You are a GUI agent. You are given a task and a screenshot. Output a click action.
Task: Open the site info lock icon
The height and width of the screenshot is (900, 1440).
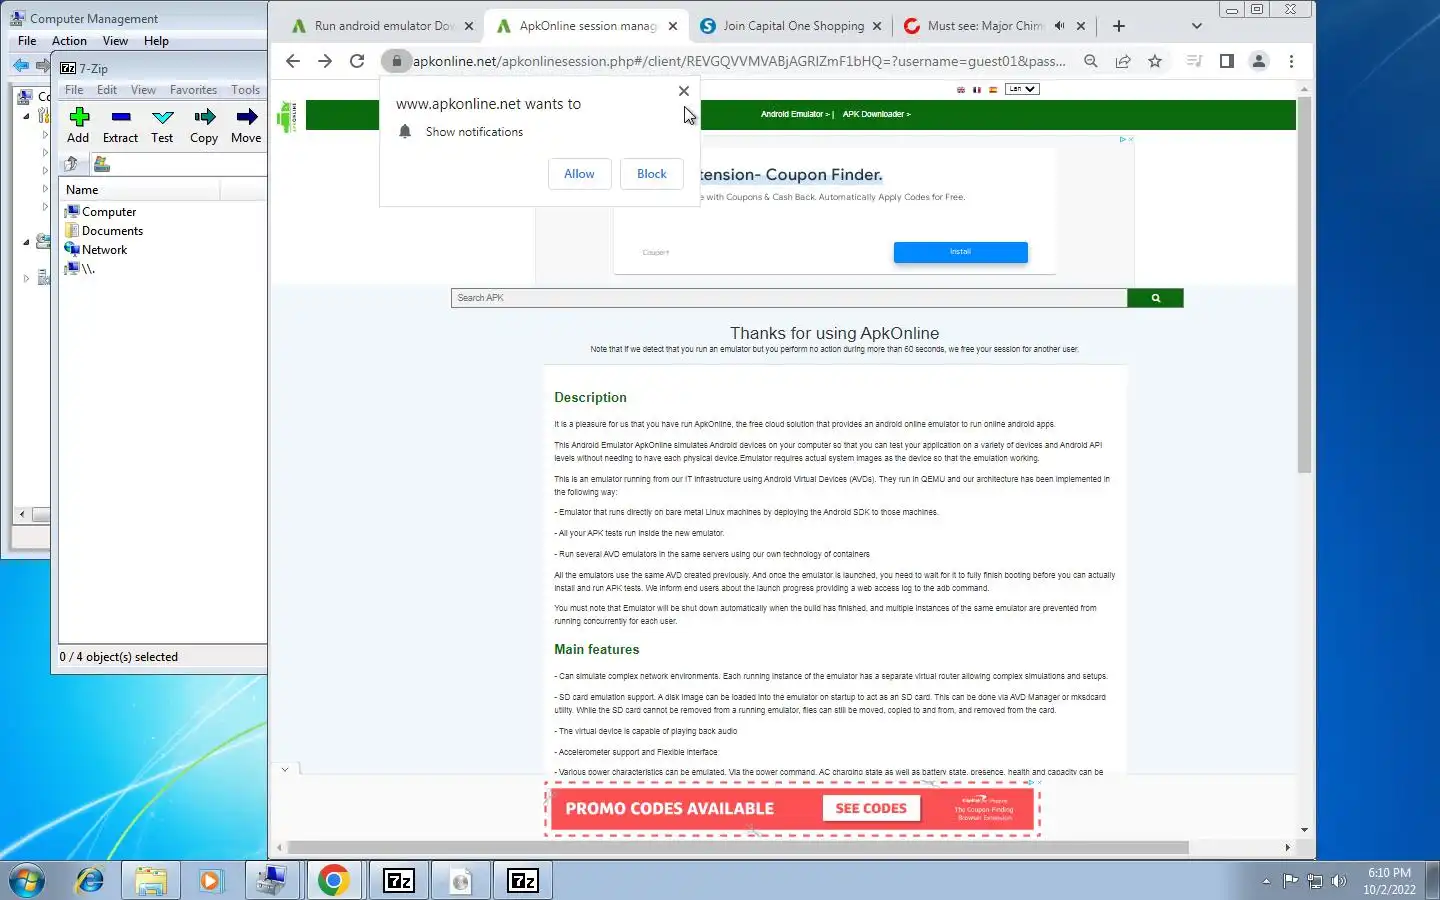(397, 61)
